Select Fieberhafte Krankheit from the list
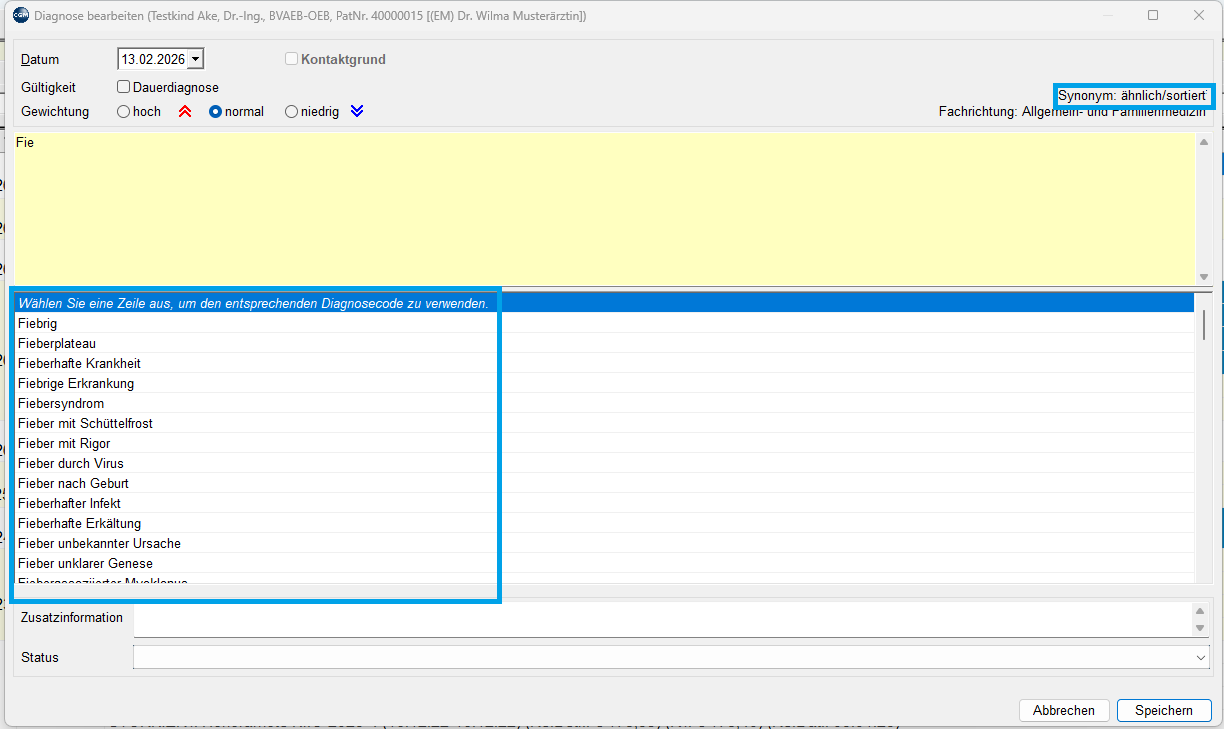The height and width of the screenshot is (729, 1224). click(79, 363)
